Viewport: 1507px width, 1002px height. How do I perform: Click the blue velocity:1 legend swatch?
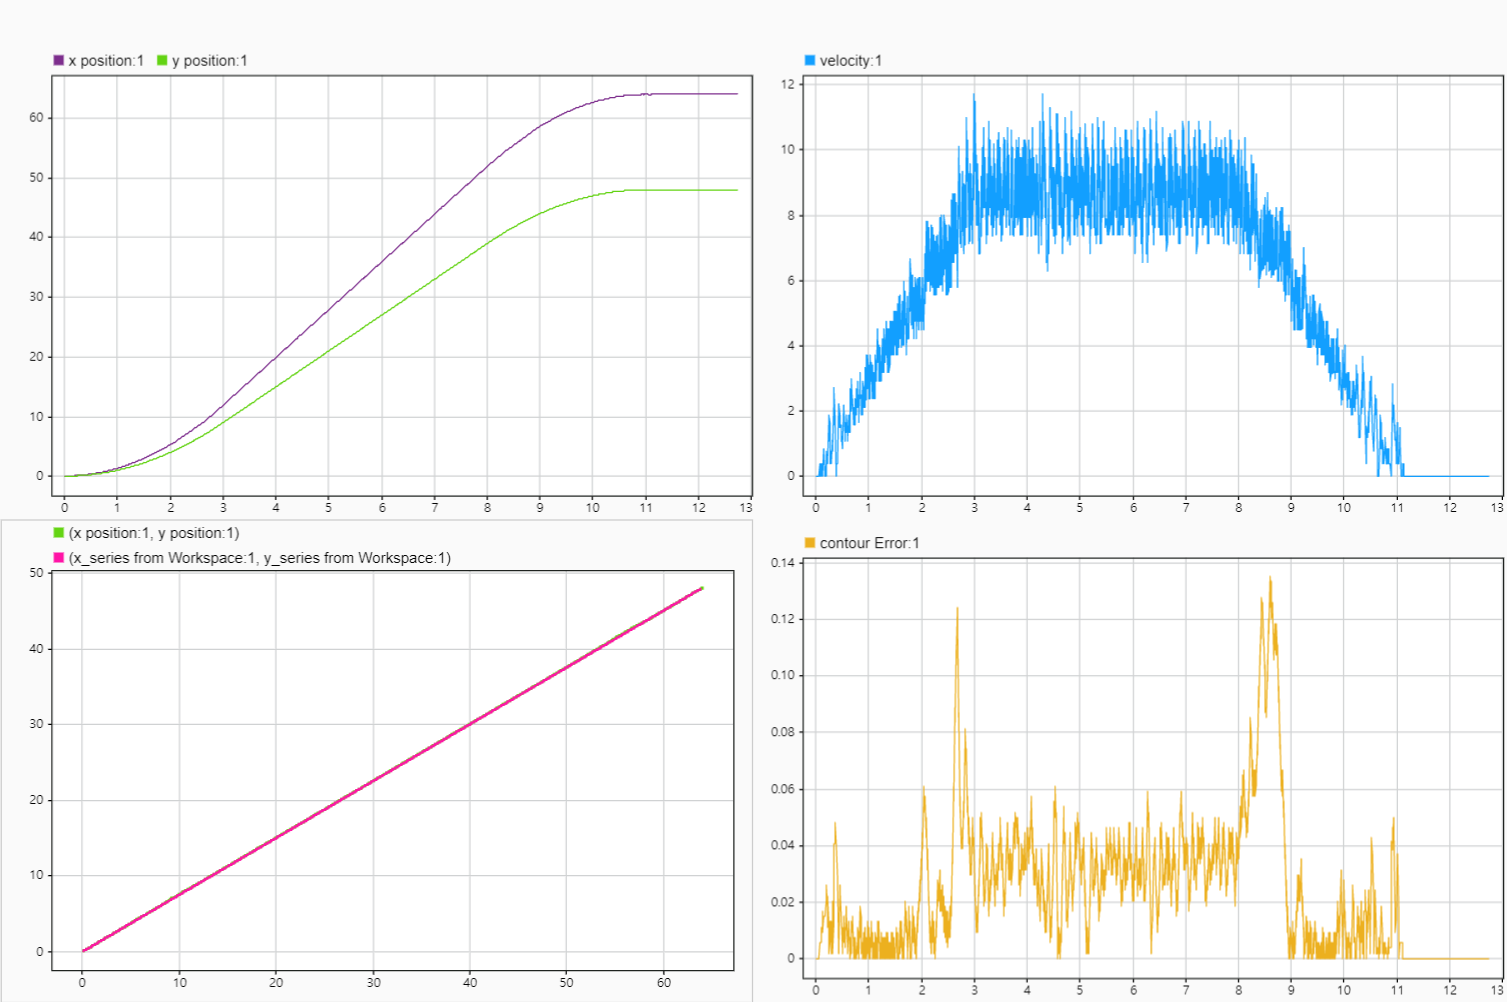pyautogui.click(x=810, y=60)
